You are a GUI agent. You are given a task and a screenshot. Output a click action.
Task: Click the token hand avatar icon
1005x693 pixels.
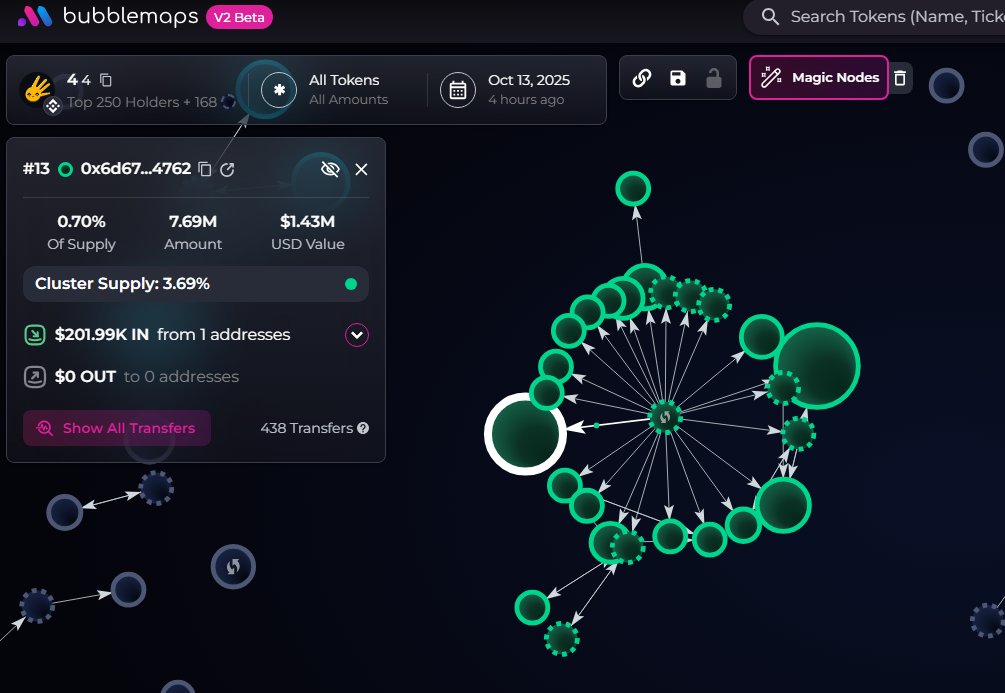tap(37, 88)
